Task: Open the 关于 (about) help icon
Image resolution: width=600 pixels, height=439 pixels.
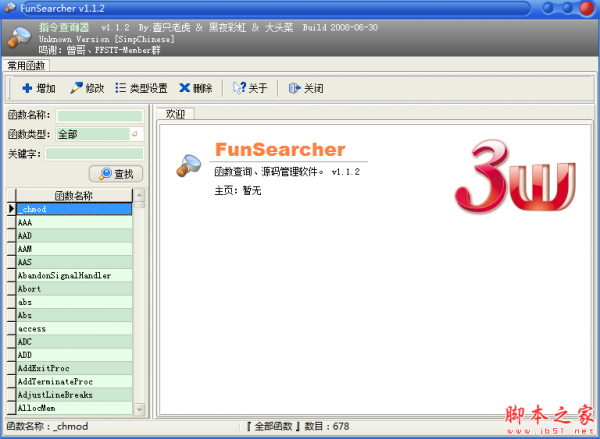Action: pyautogui.click(x=239, y=88)
